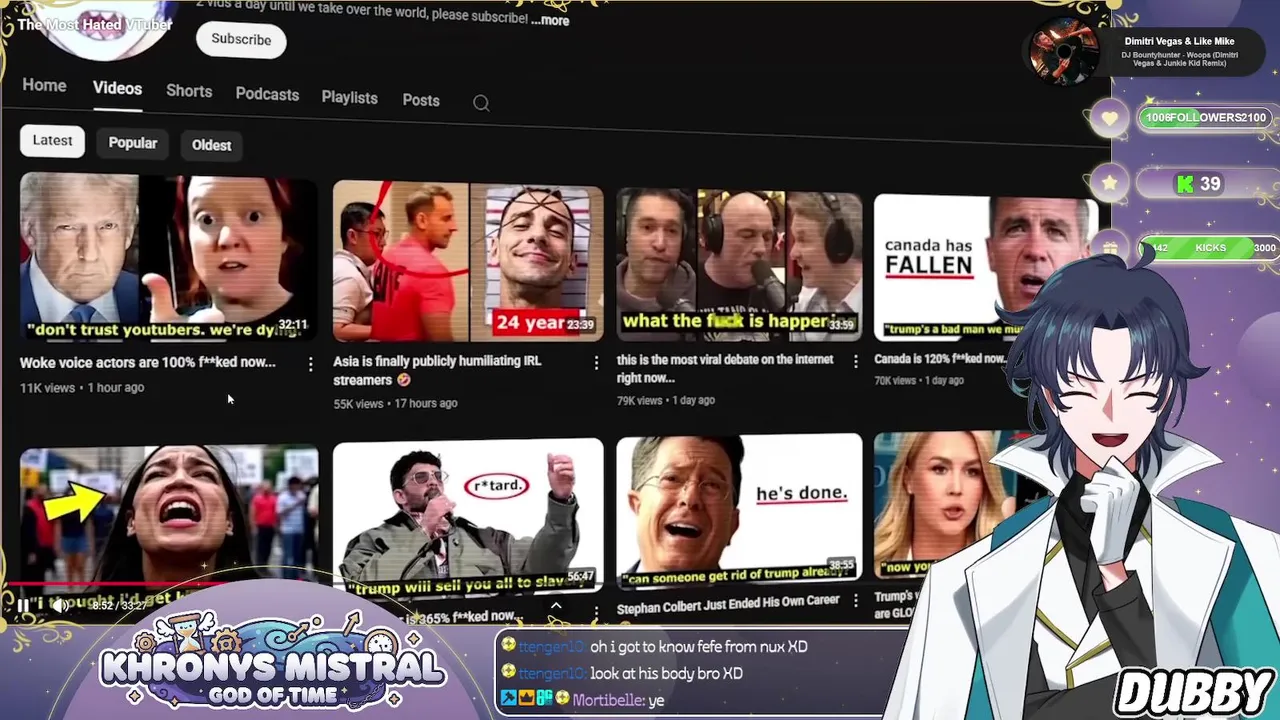This screenshot has height=720, width=1280.
Task: Click 11K views 1 hour ago text
Action: 82,388
